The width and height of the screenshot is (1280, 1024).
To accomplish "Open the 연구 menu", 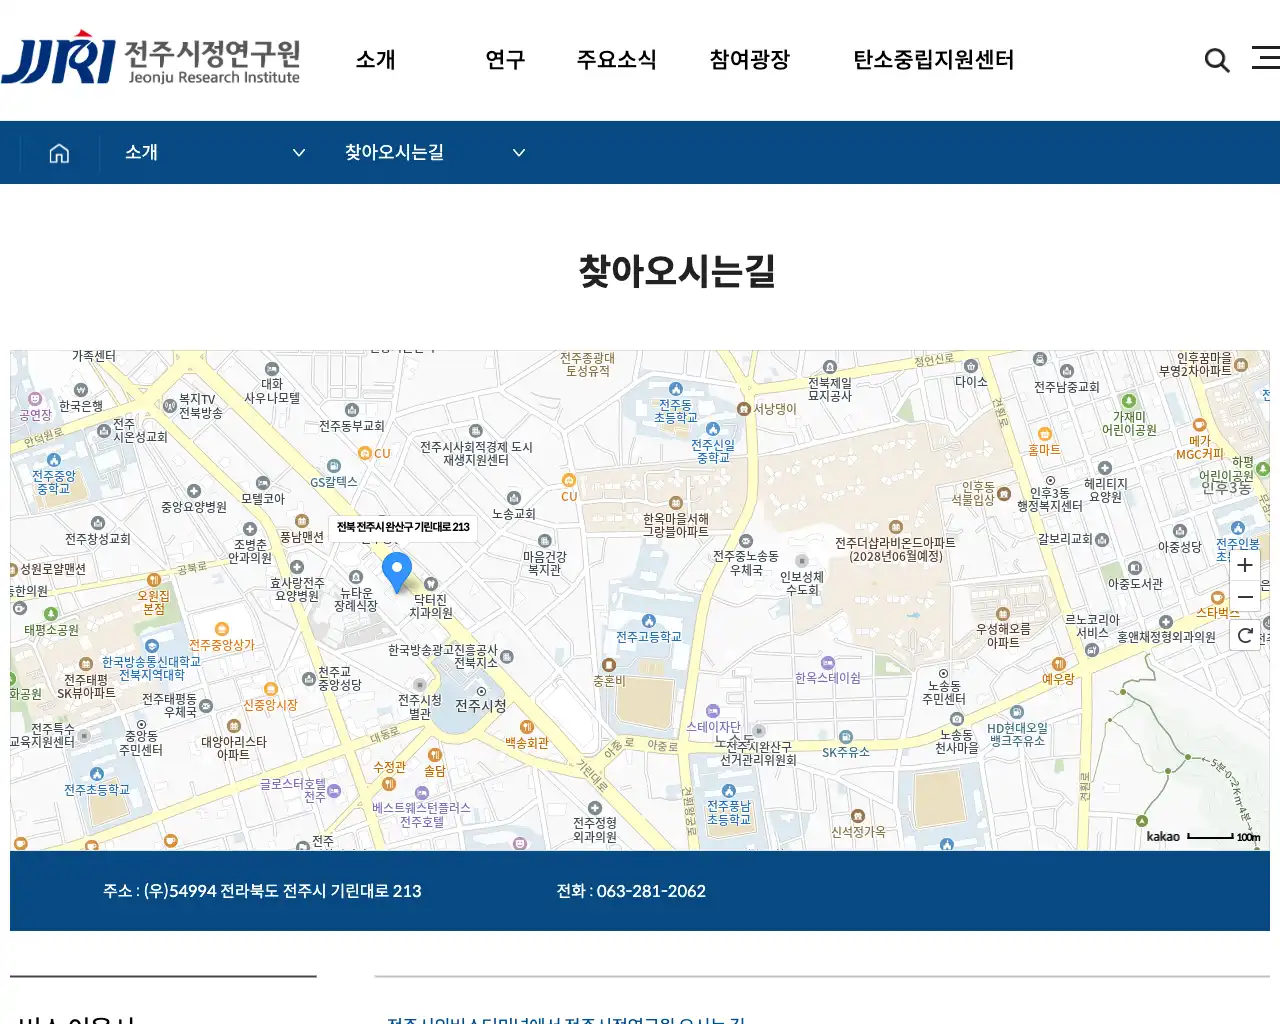I will [505, 60].
